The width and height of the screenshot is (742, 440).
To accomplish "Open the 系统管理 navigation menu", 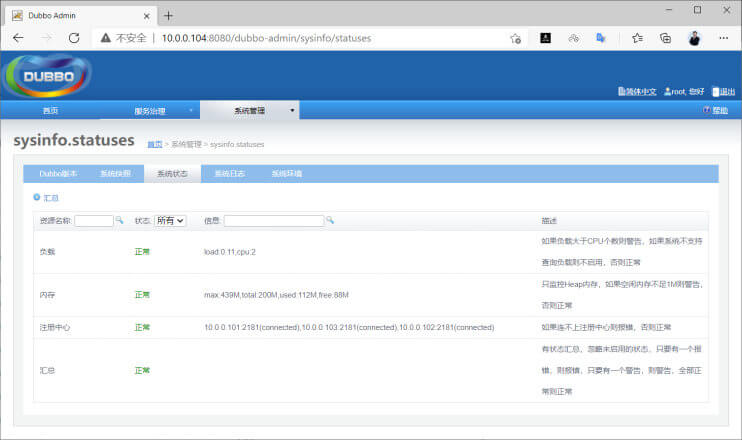I will click(249, 110).
